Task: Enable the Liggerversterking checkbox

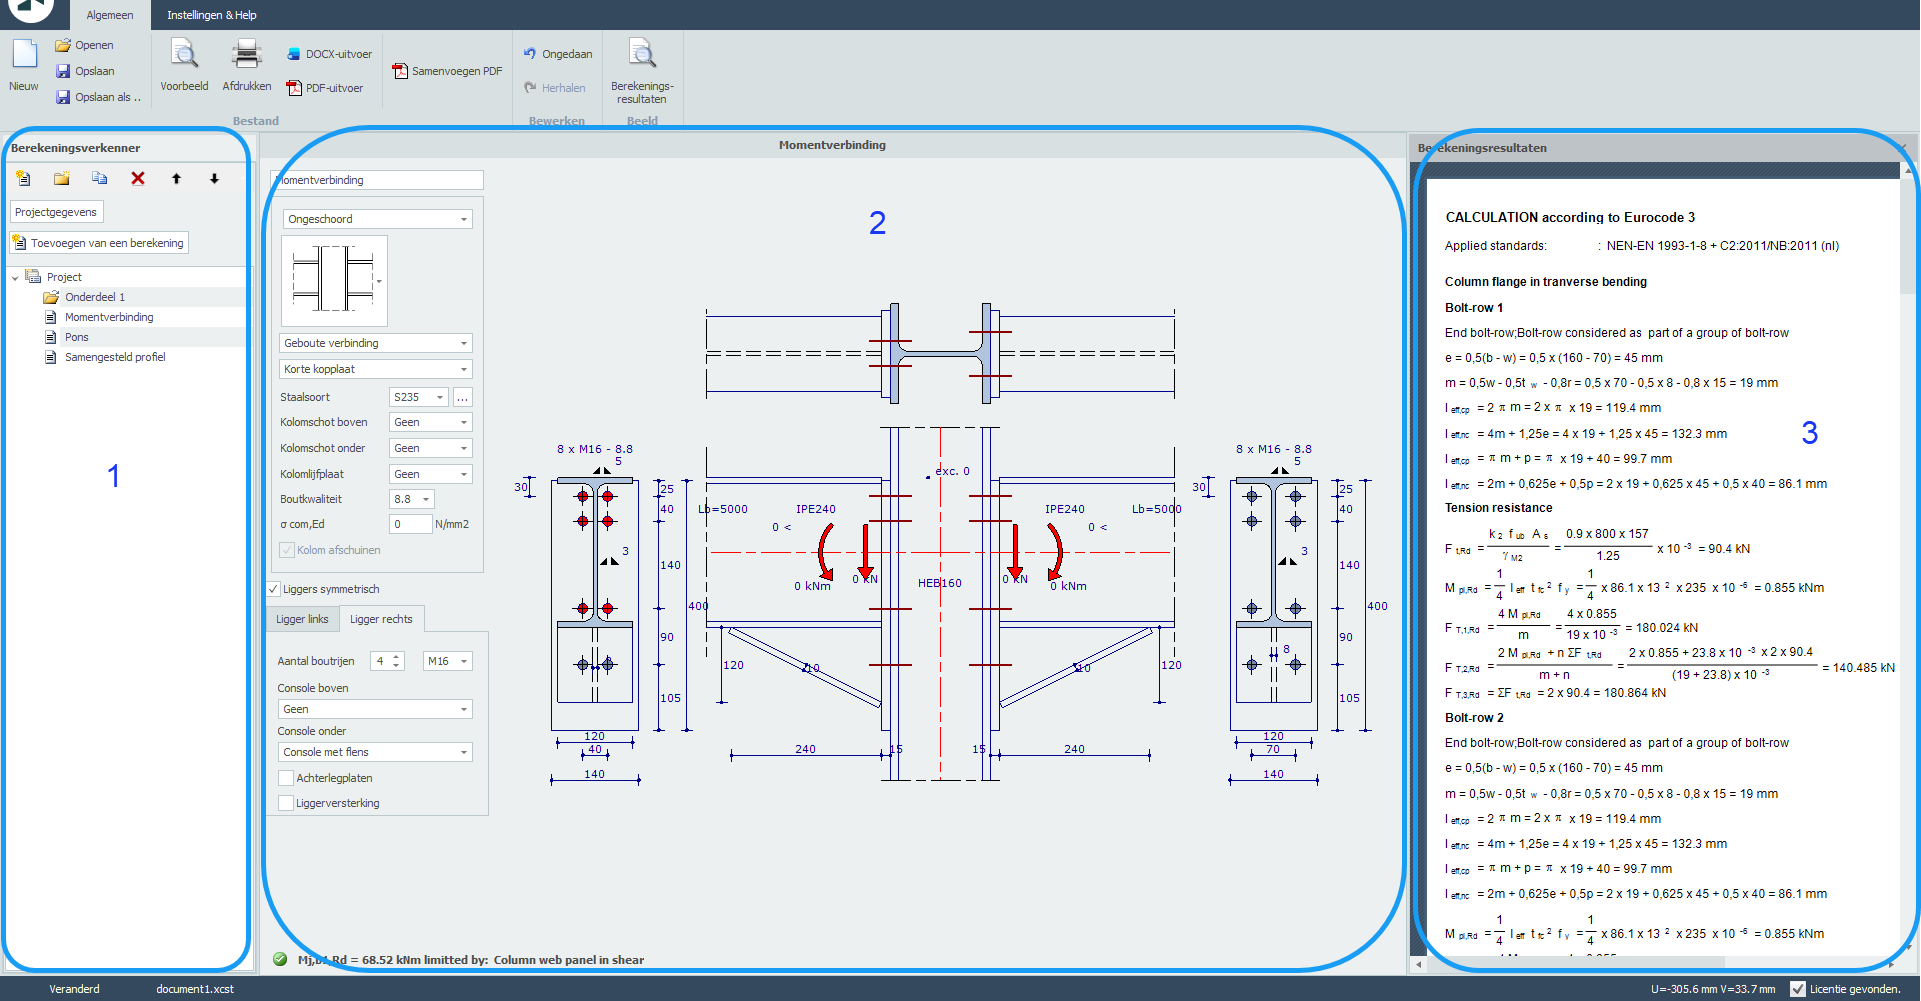Action: point(286,803)
